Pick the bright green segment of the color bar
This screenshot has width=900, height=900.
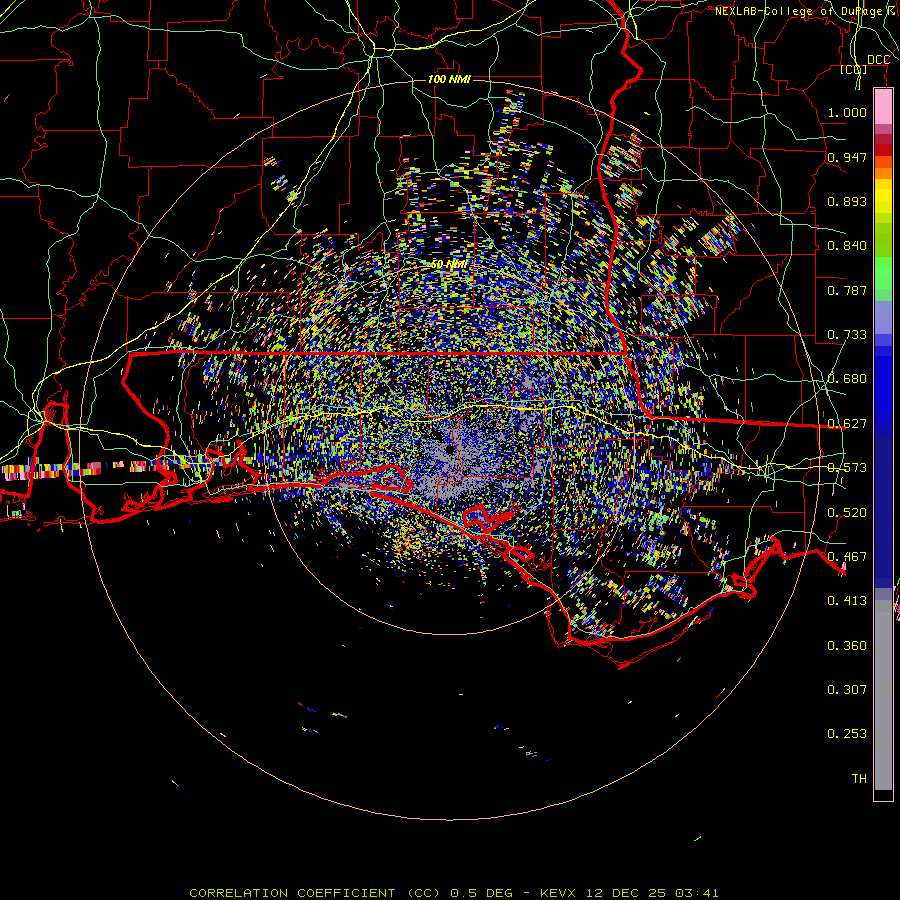coord(883,273)
